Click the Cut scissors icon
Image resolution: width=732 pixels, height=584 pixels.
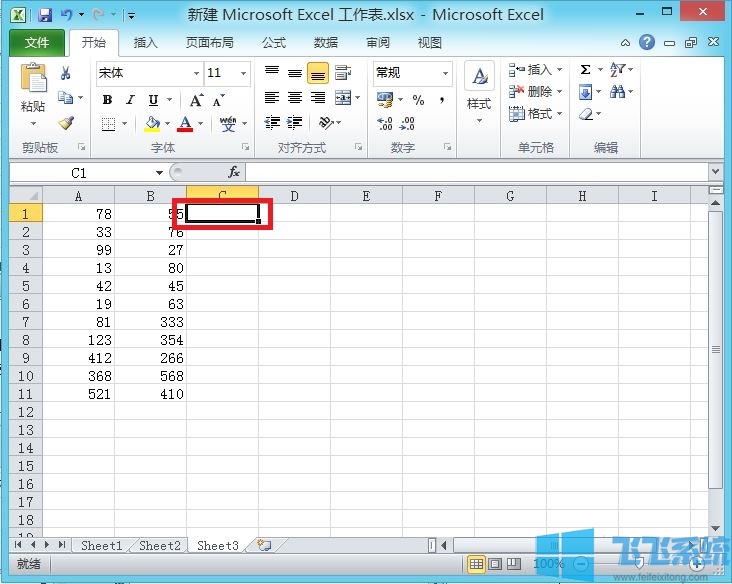coord(66,73)
